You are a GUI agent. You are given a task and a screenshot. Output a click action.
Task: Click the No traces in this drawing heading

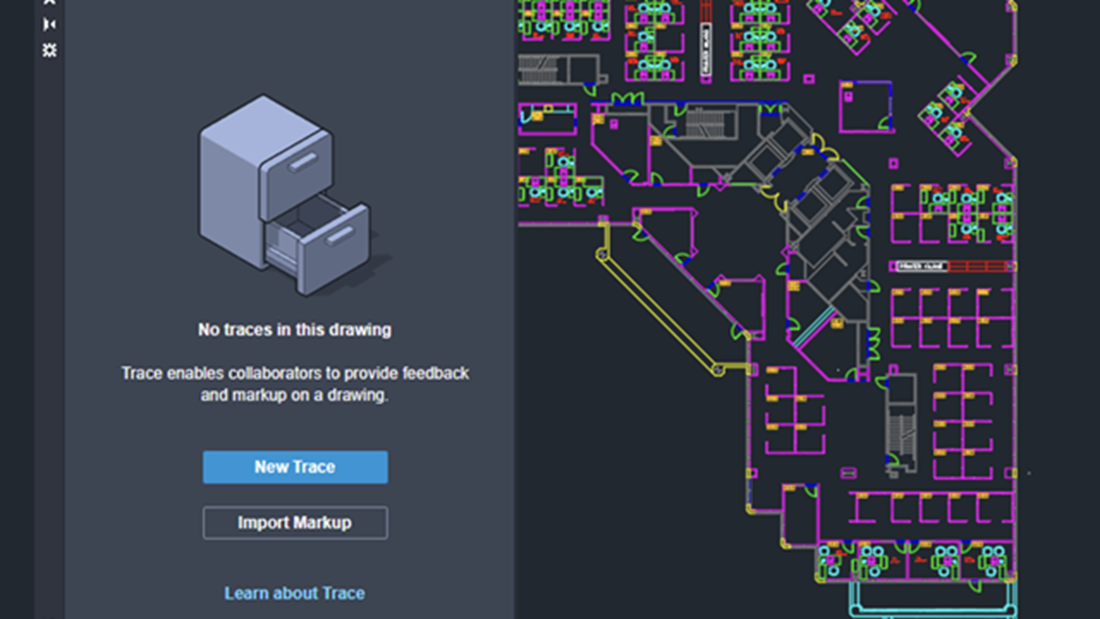tap(295, 330)
